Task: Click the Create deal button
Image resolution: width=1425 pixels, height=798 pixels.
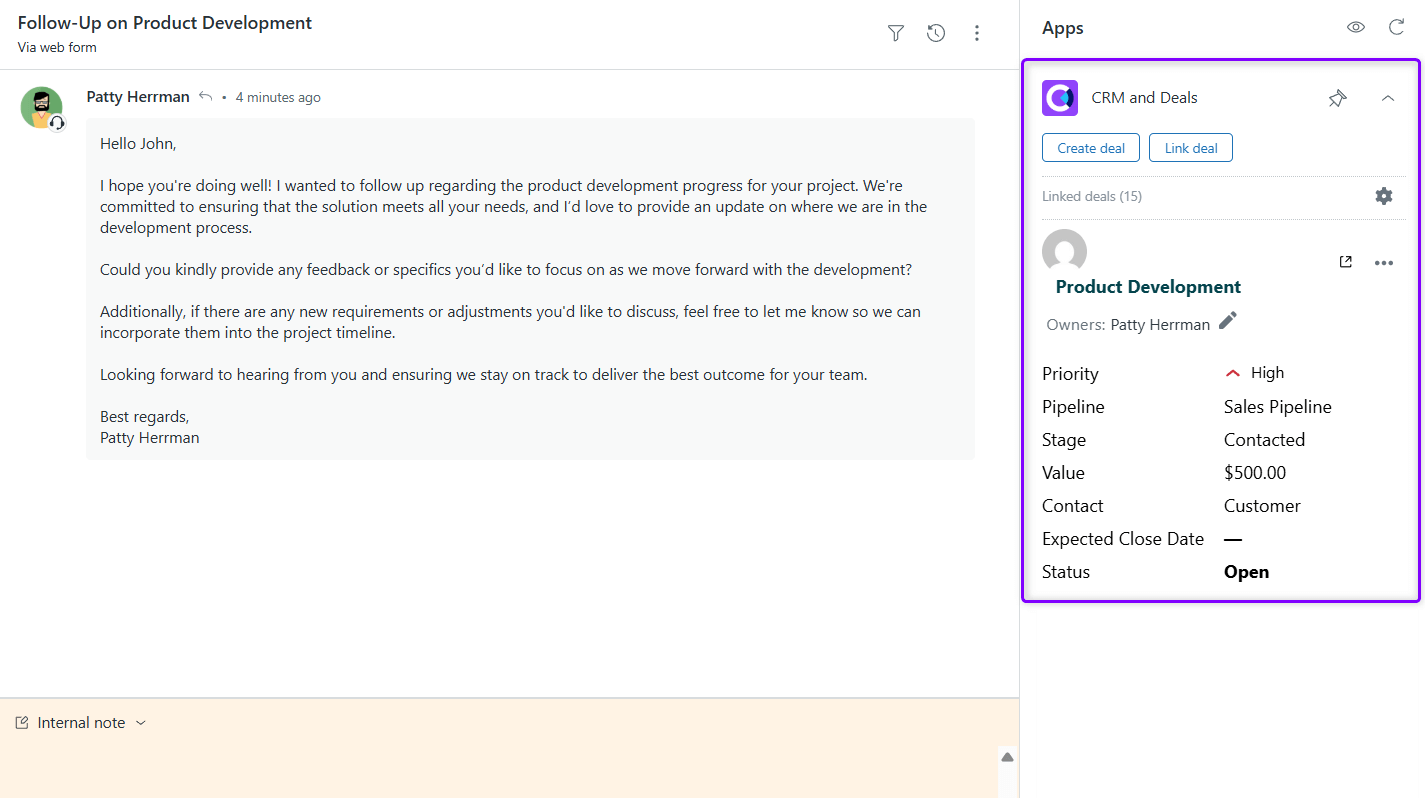Action: click(1090, 148)
